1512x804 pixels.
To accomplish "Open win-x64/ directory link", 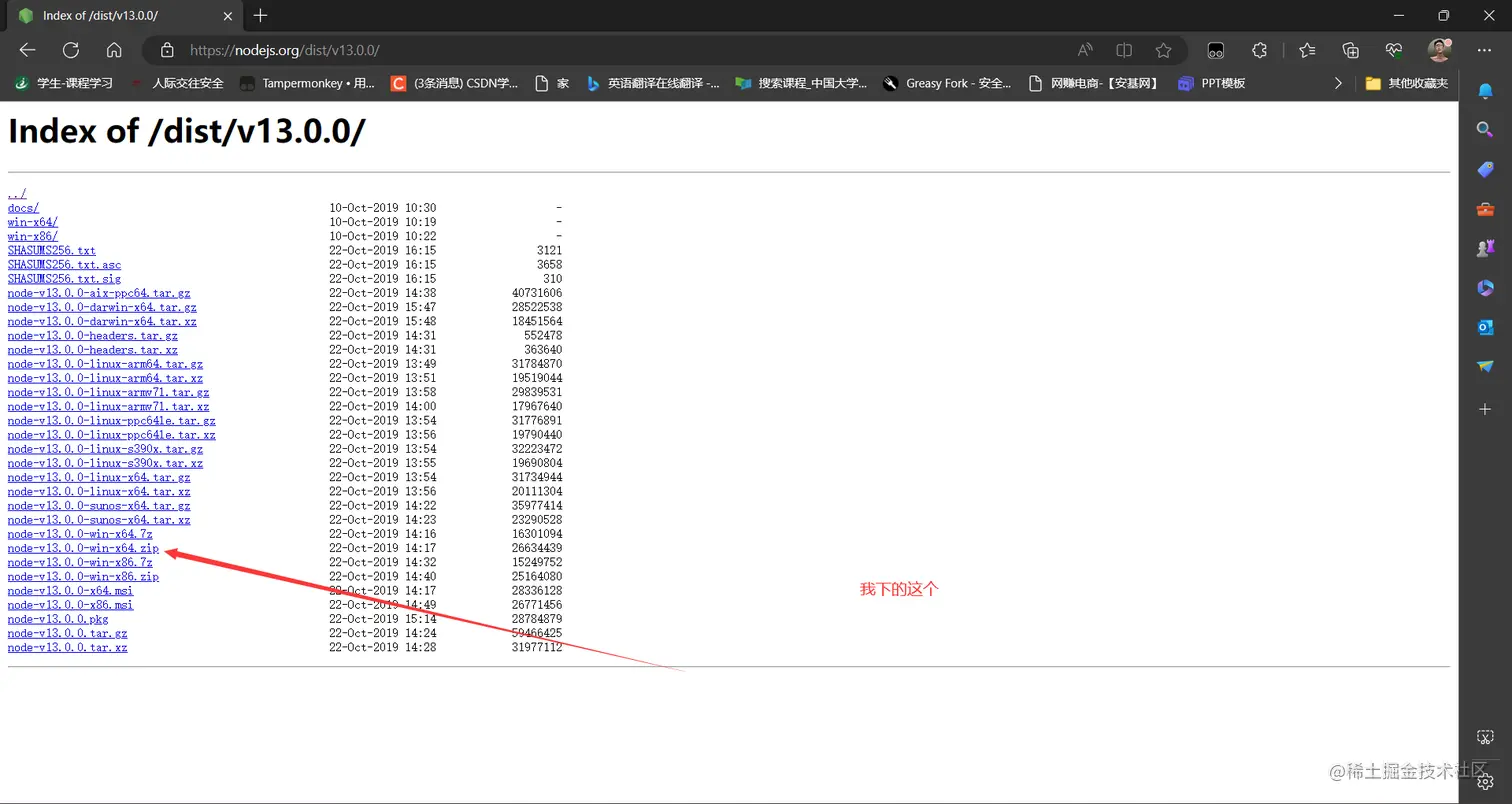I will (x=33, y=222).
